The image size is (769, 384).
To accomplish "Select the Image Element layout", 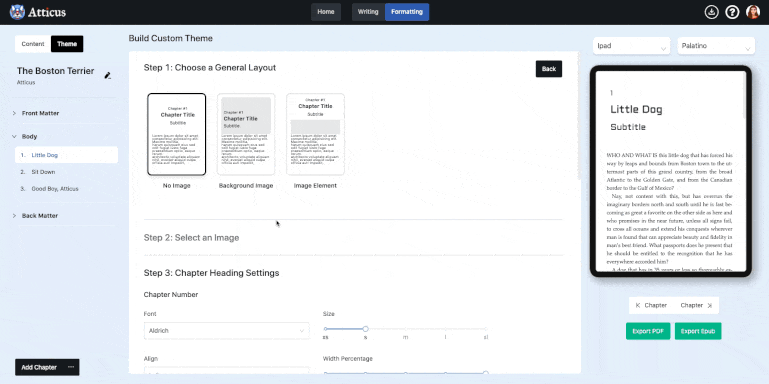I will click(x=315, y=134).
